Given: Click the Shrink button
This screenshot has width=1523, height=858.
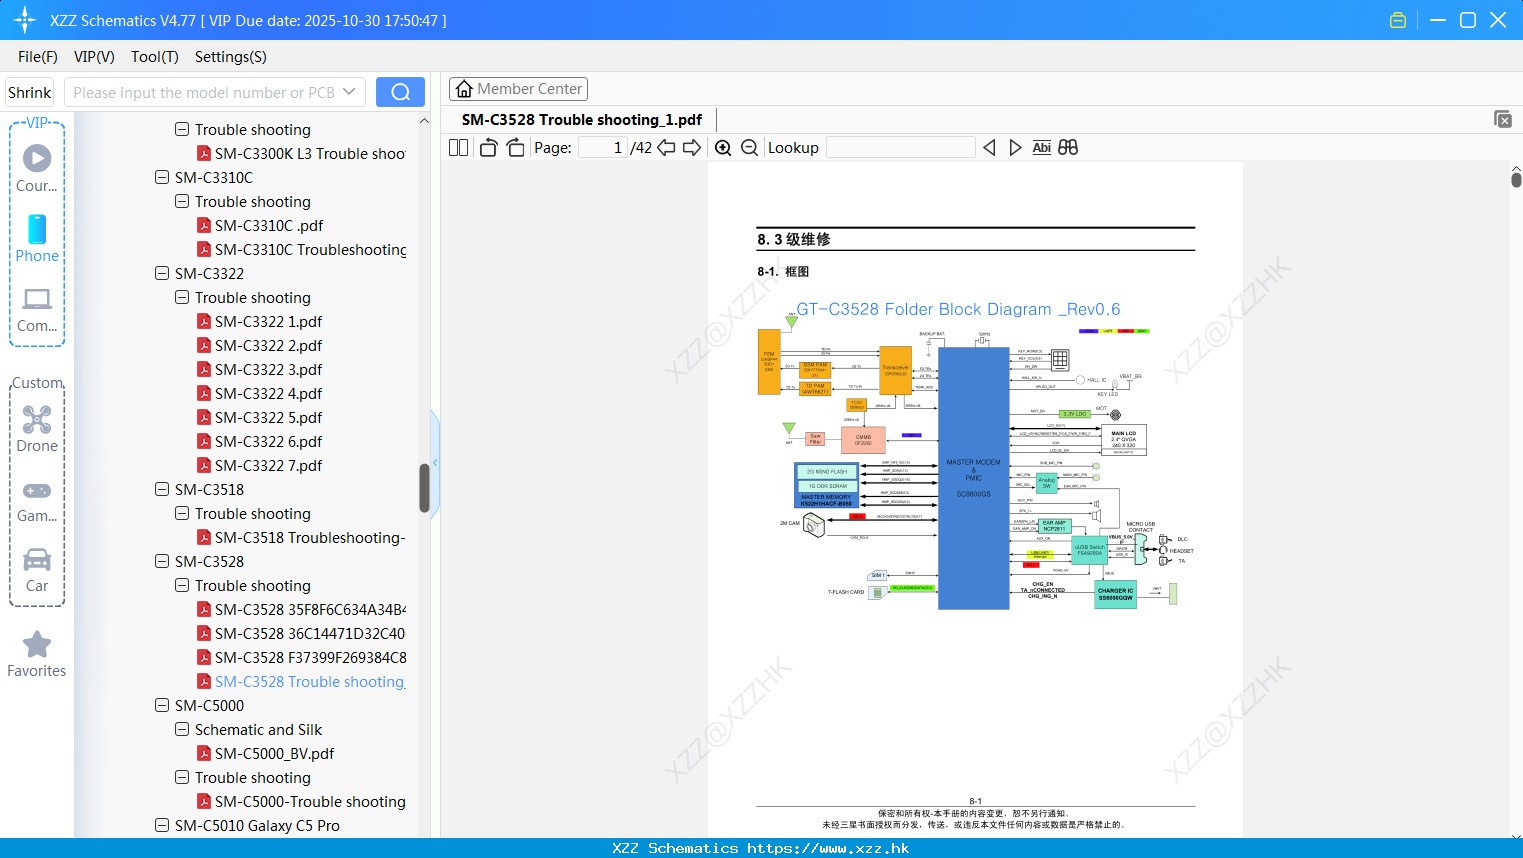Looking at the screenshot, I should [x=30, y=92].
